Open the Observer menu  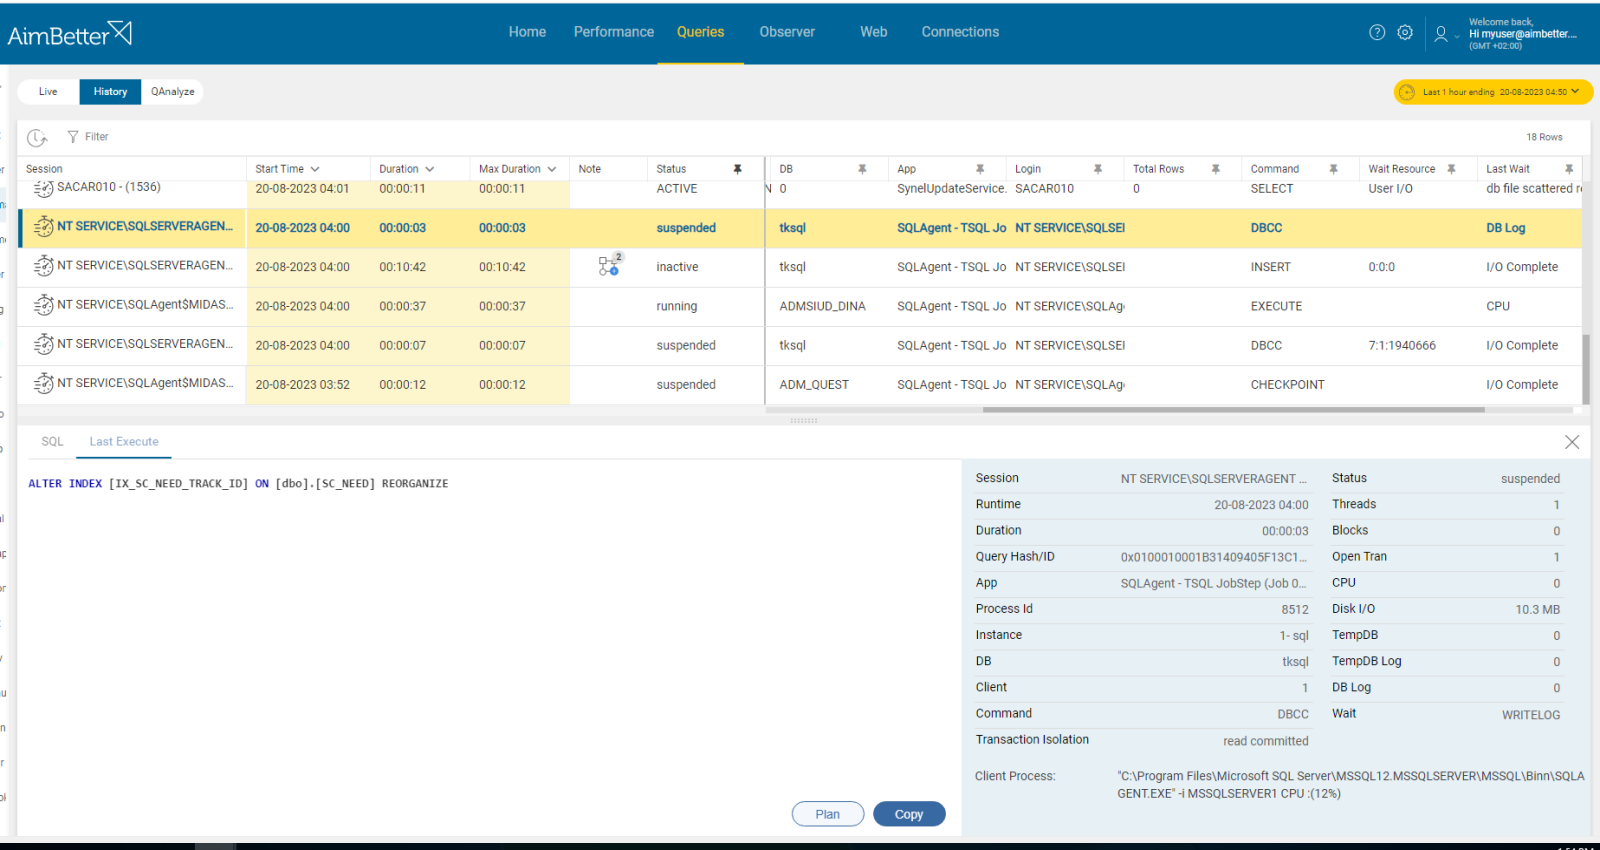[x=787, y=32]
